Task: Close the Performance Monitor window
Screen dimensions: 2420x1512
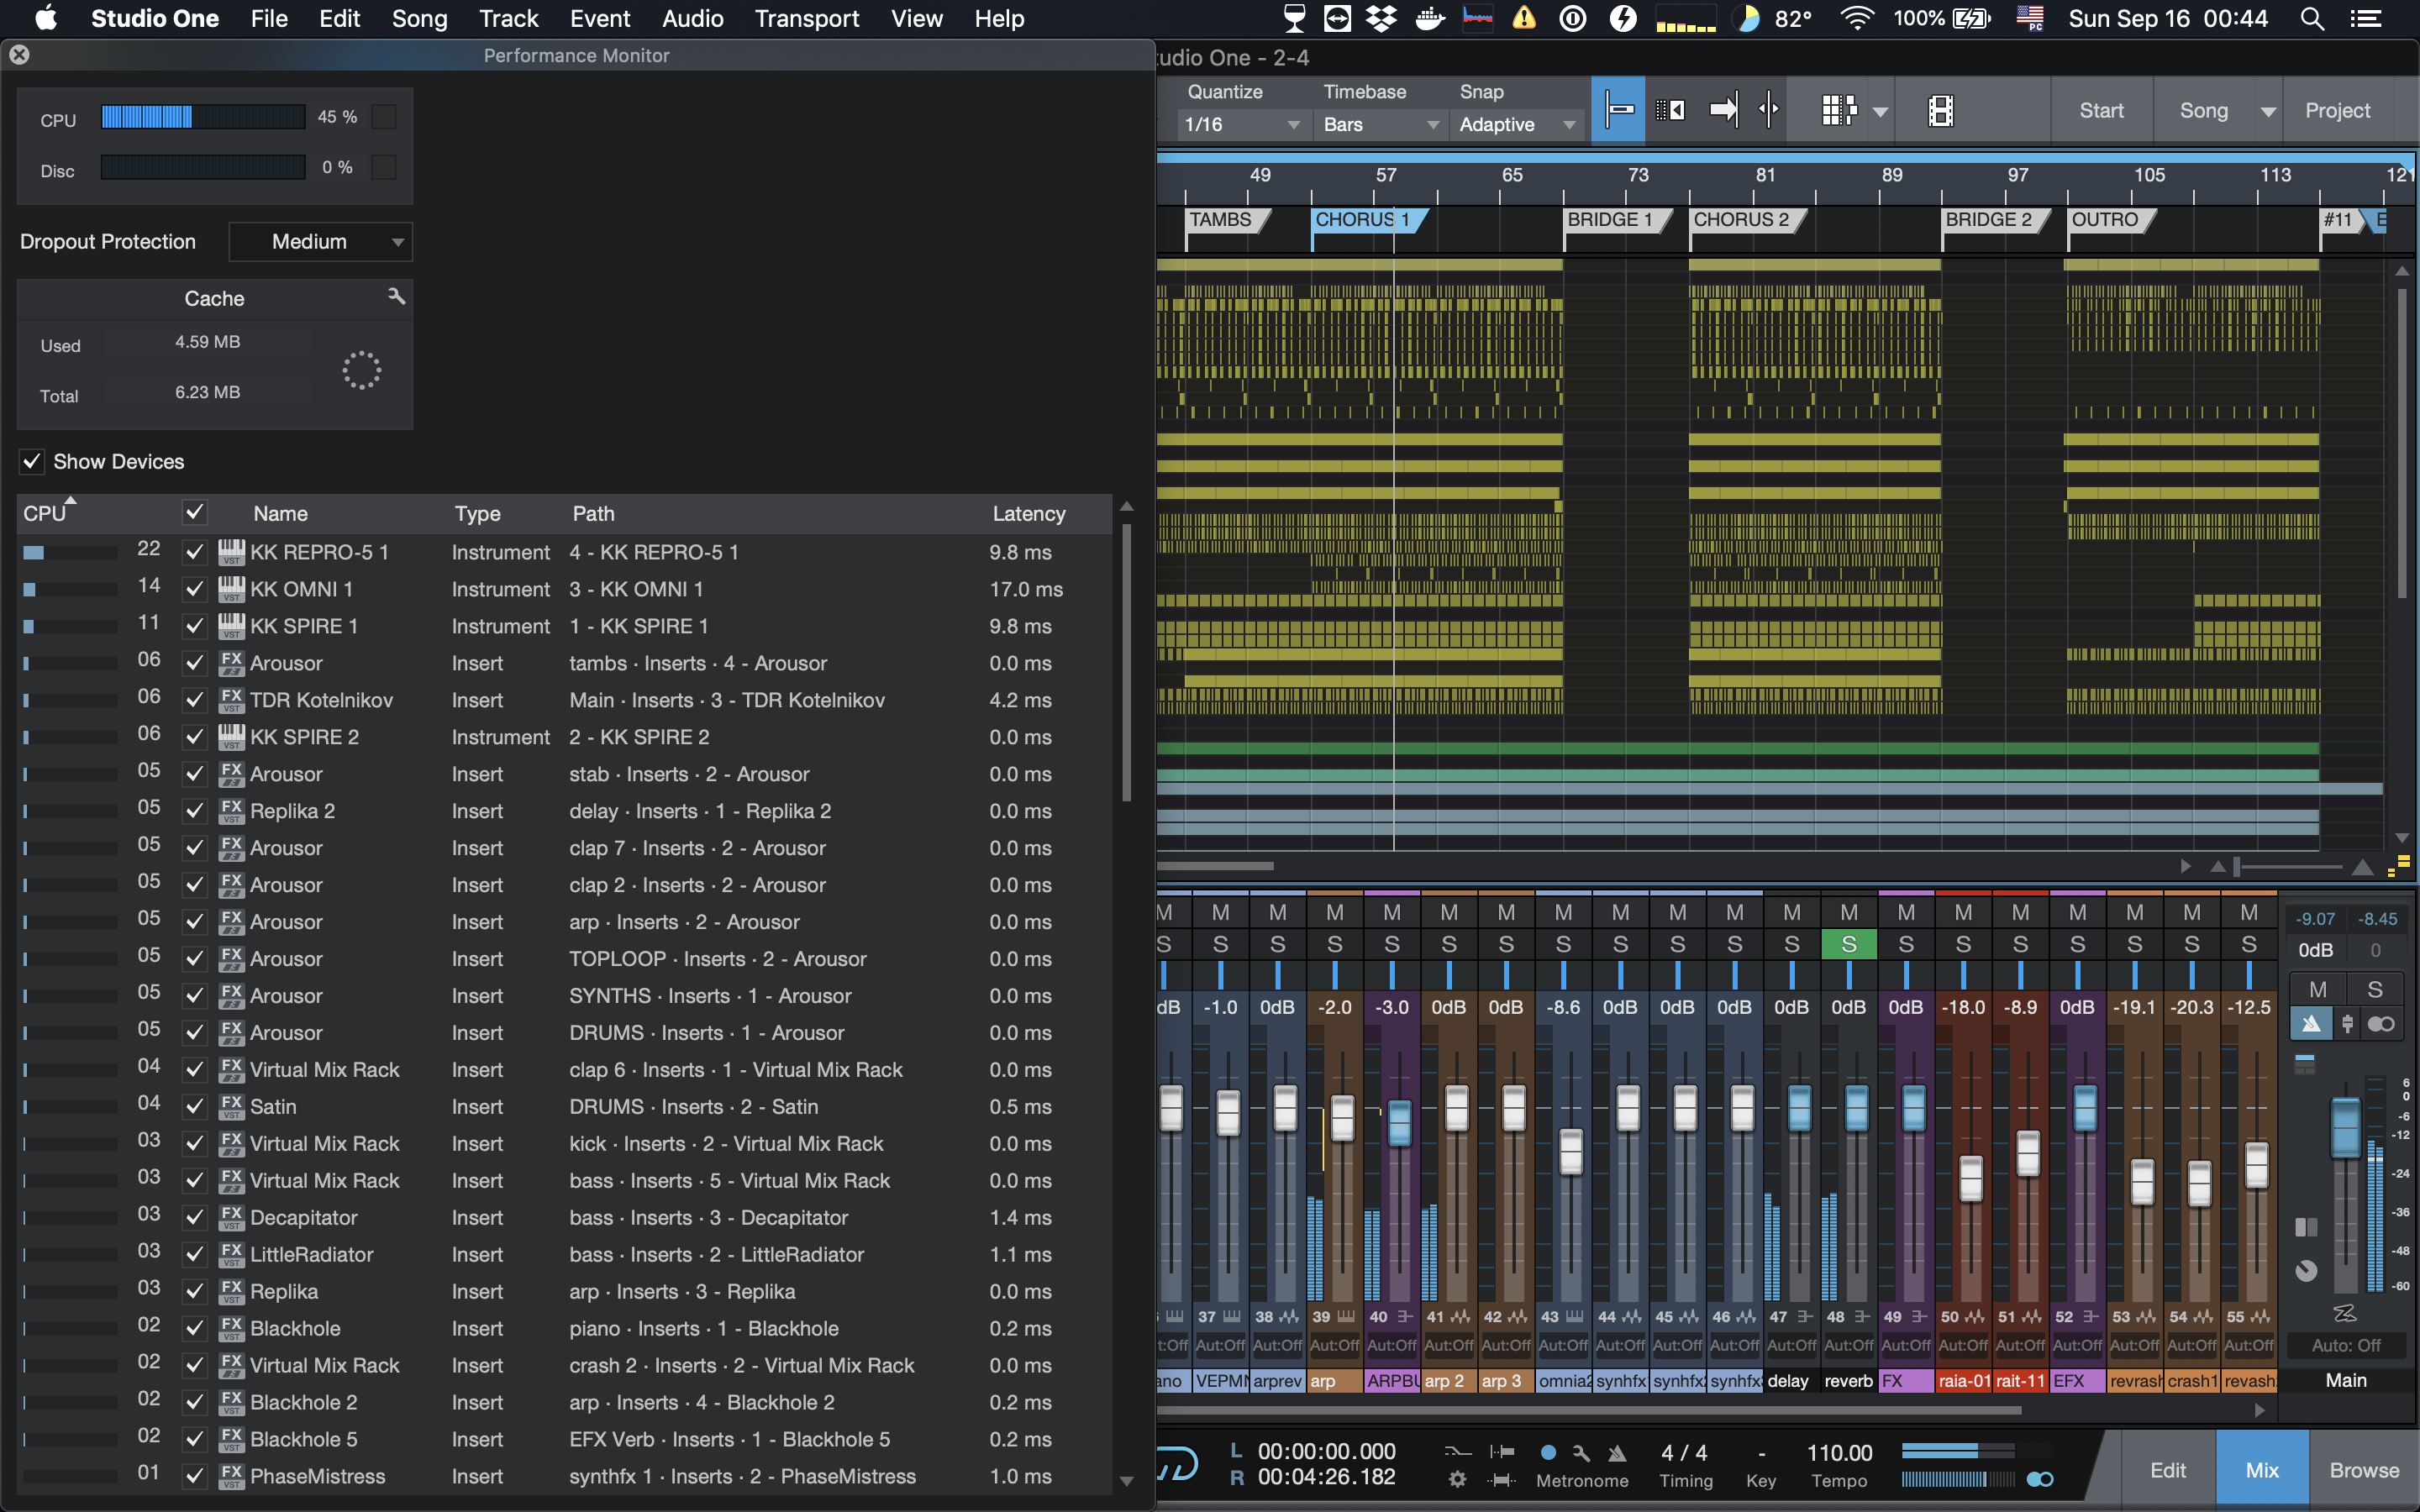Action: click(19, 55)
